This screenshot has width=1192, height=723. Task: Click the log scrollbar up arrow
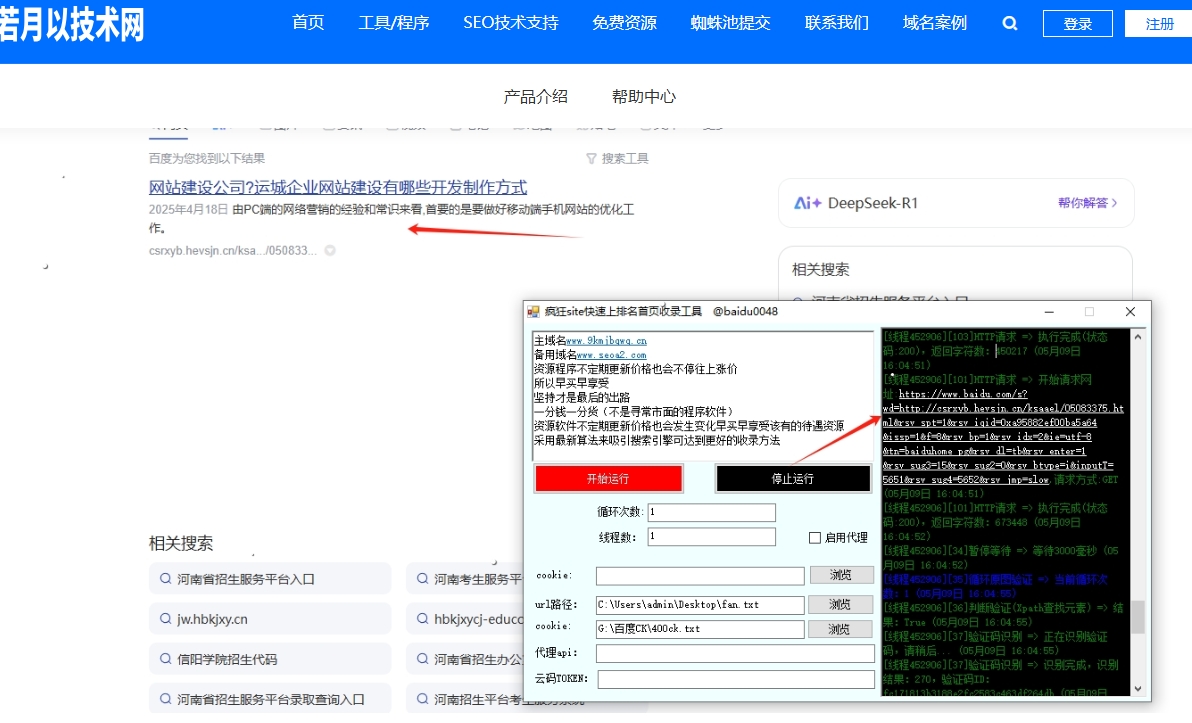coord(1138,336)
